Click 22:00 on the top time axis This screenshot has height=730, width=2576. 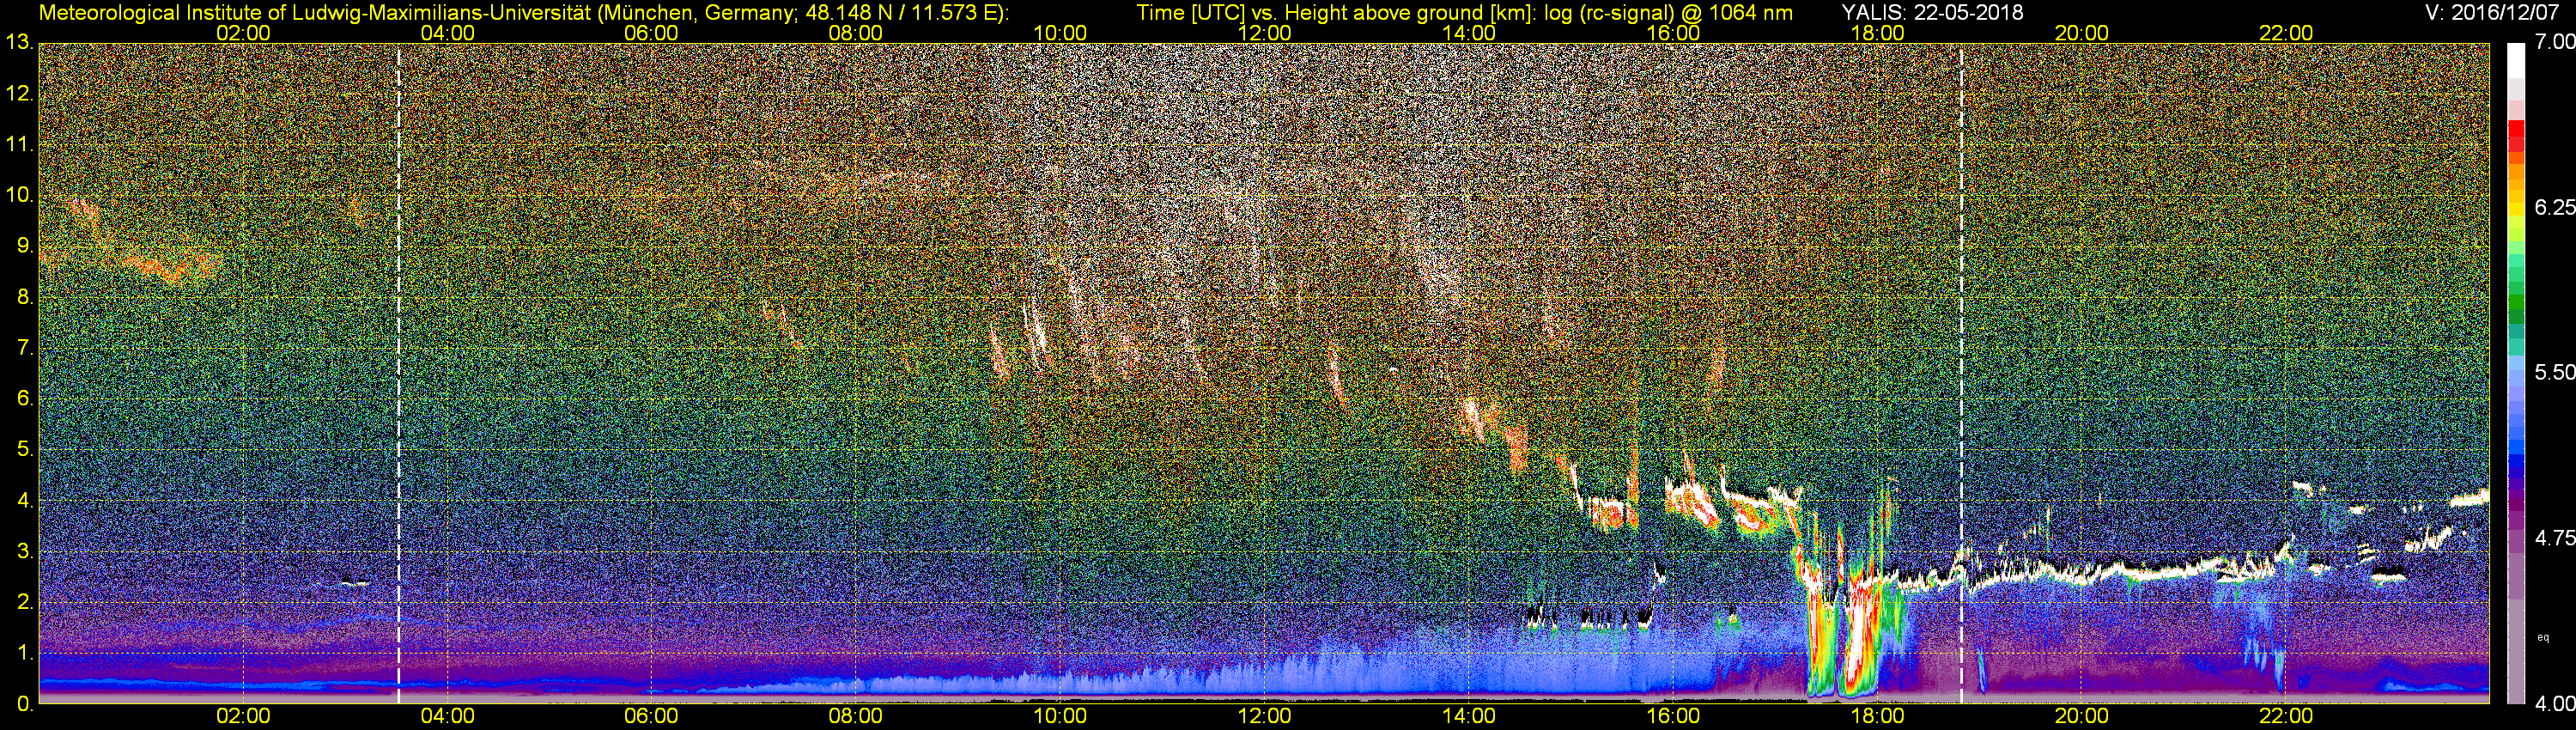2286,33
